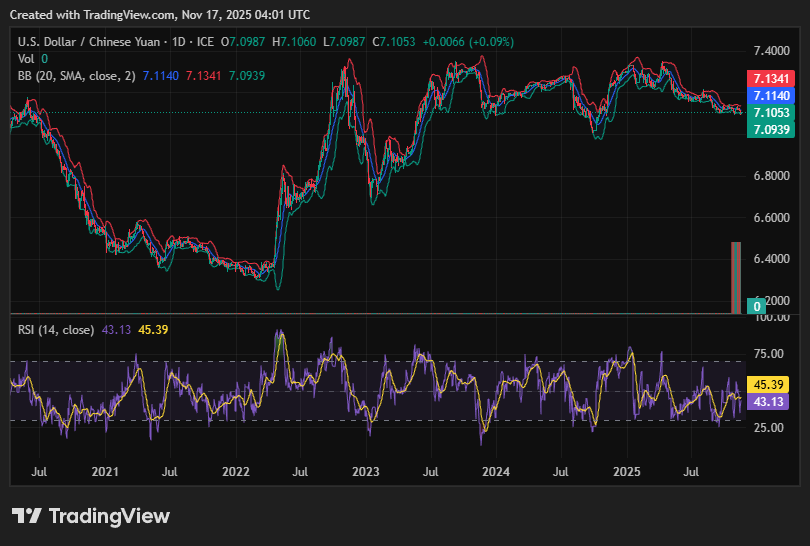
Task: Click the 7.4000 level on price scale
Action: 771,50
